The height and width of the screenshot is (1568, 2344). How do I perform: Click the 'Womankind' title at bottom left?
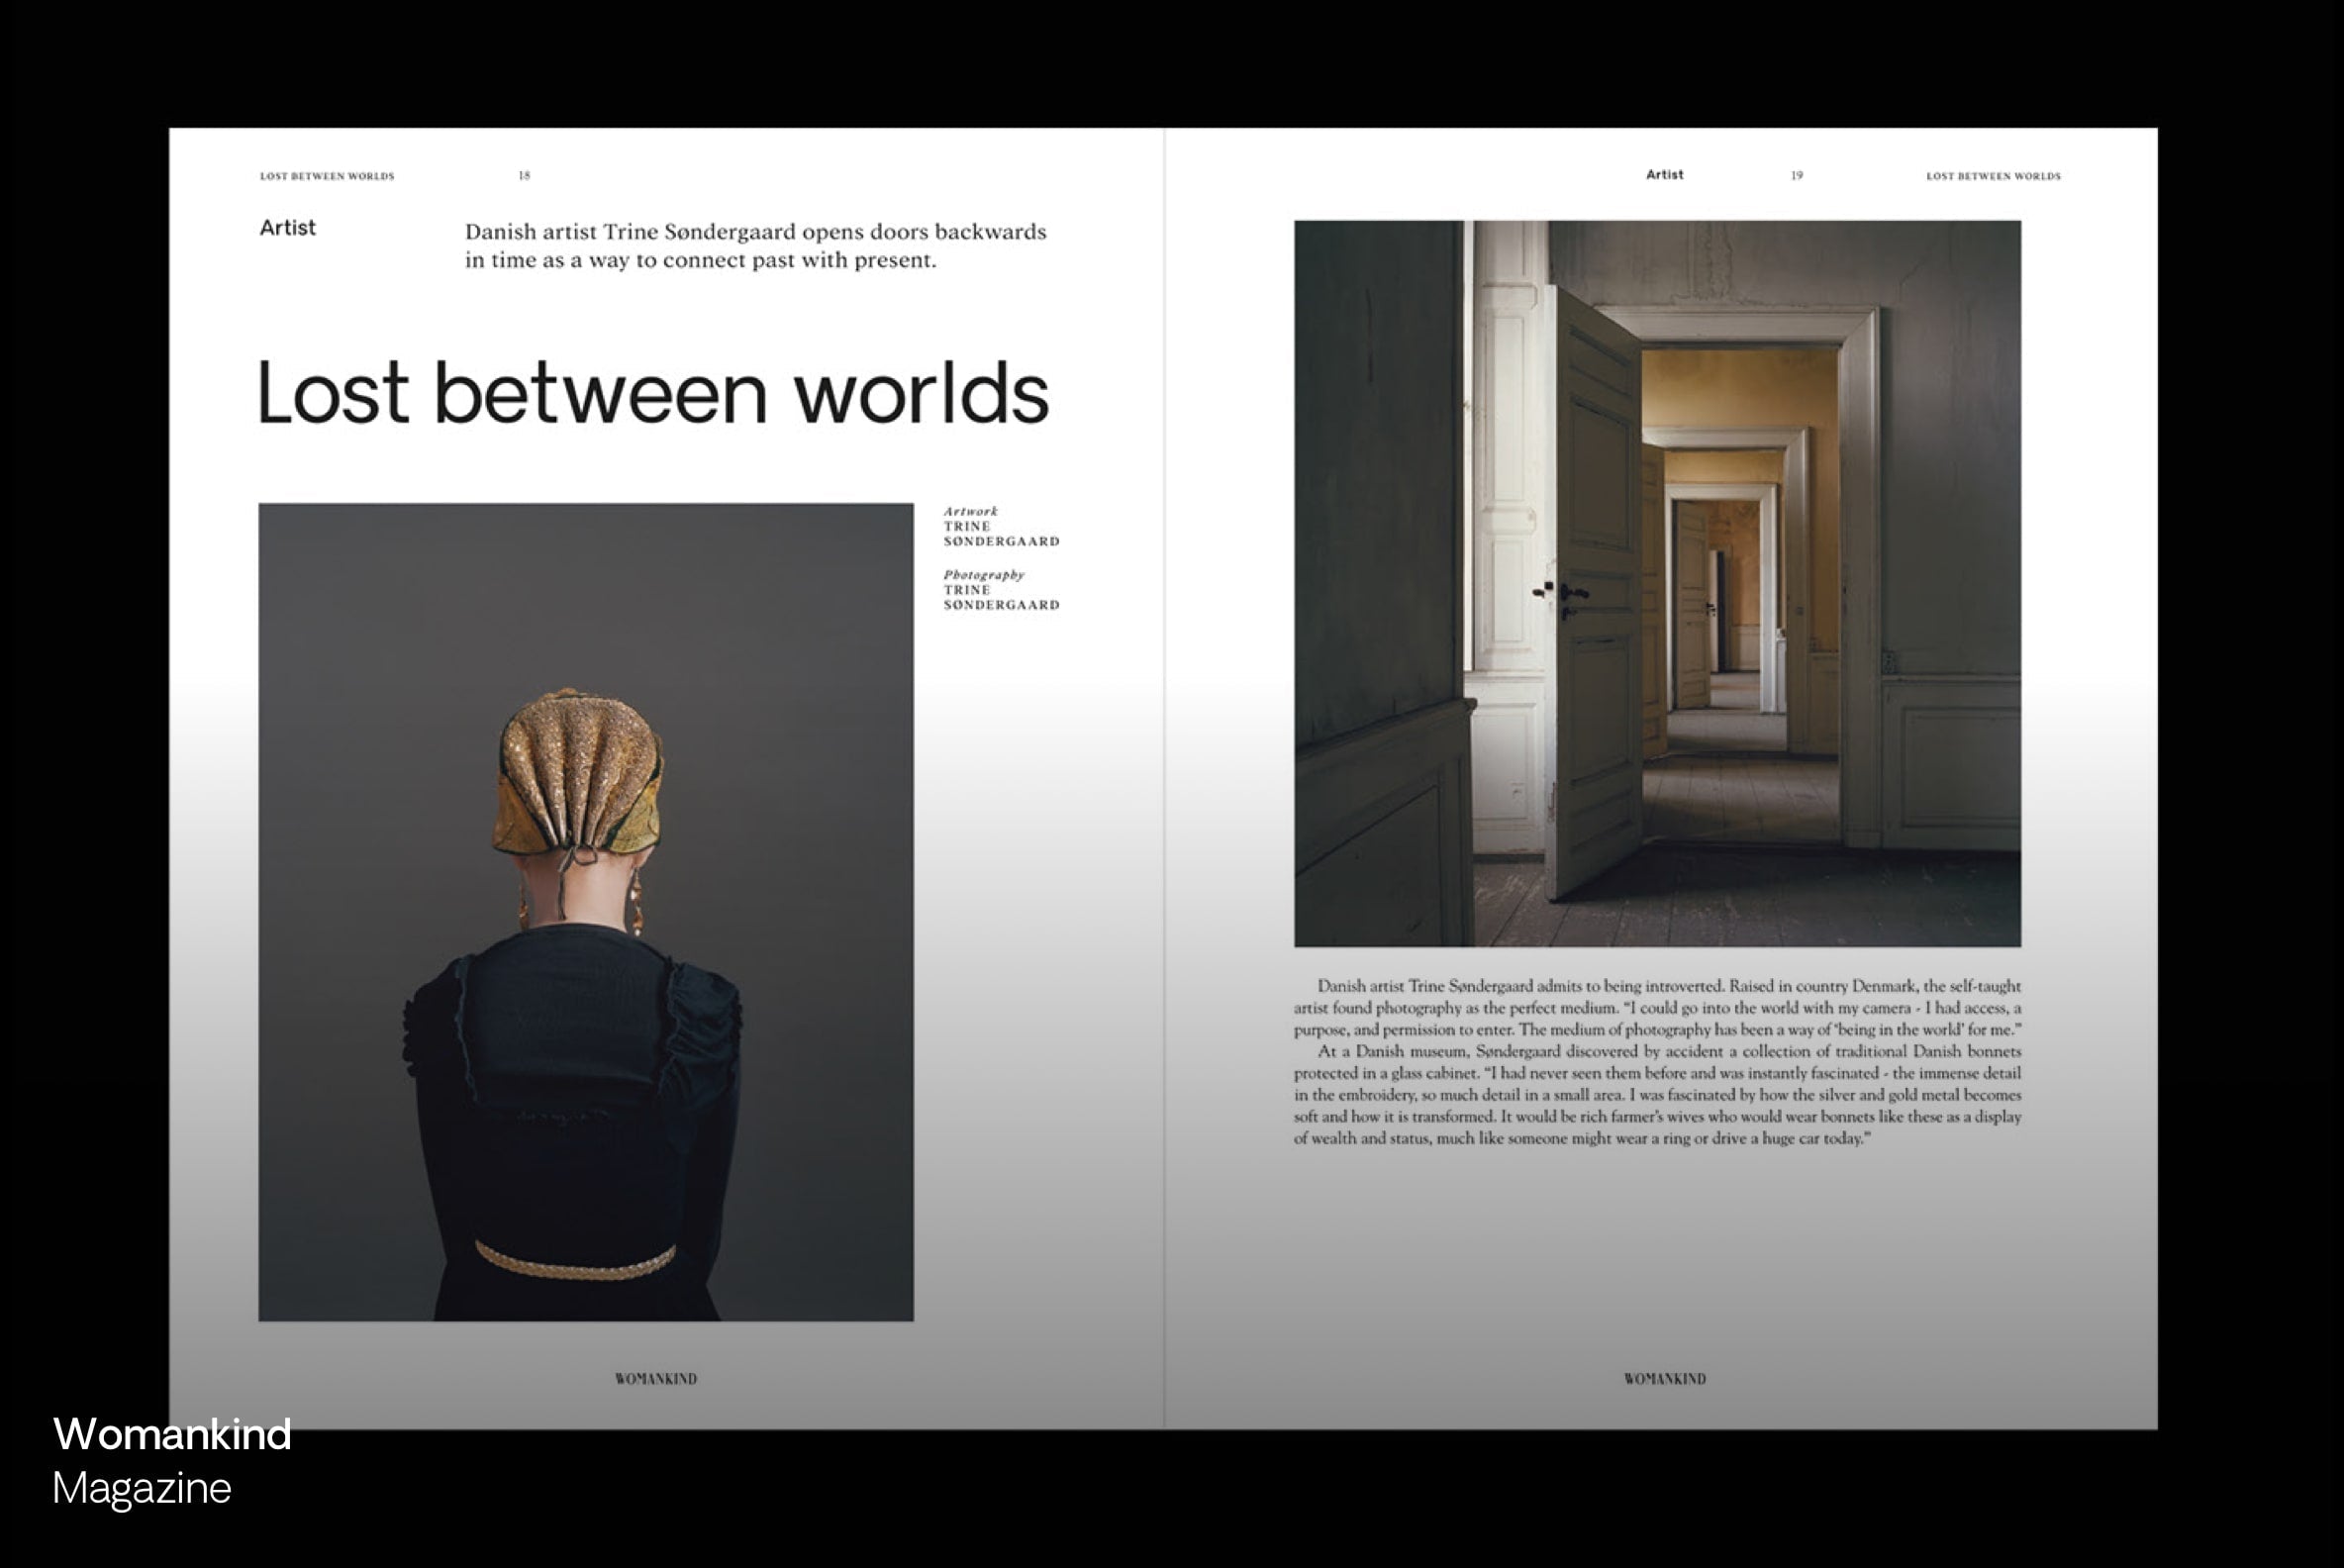pyautogui.click(x=173, y=1436)
